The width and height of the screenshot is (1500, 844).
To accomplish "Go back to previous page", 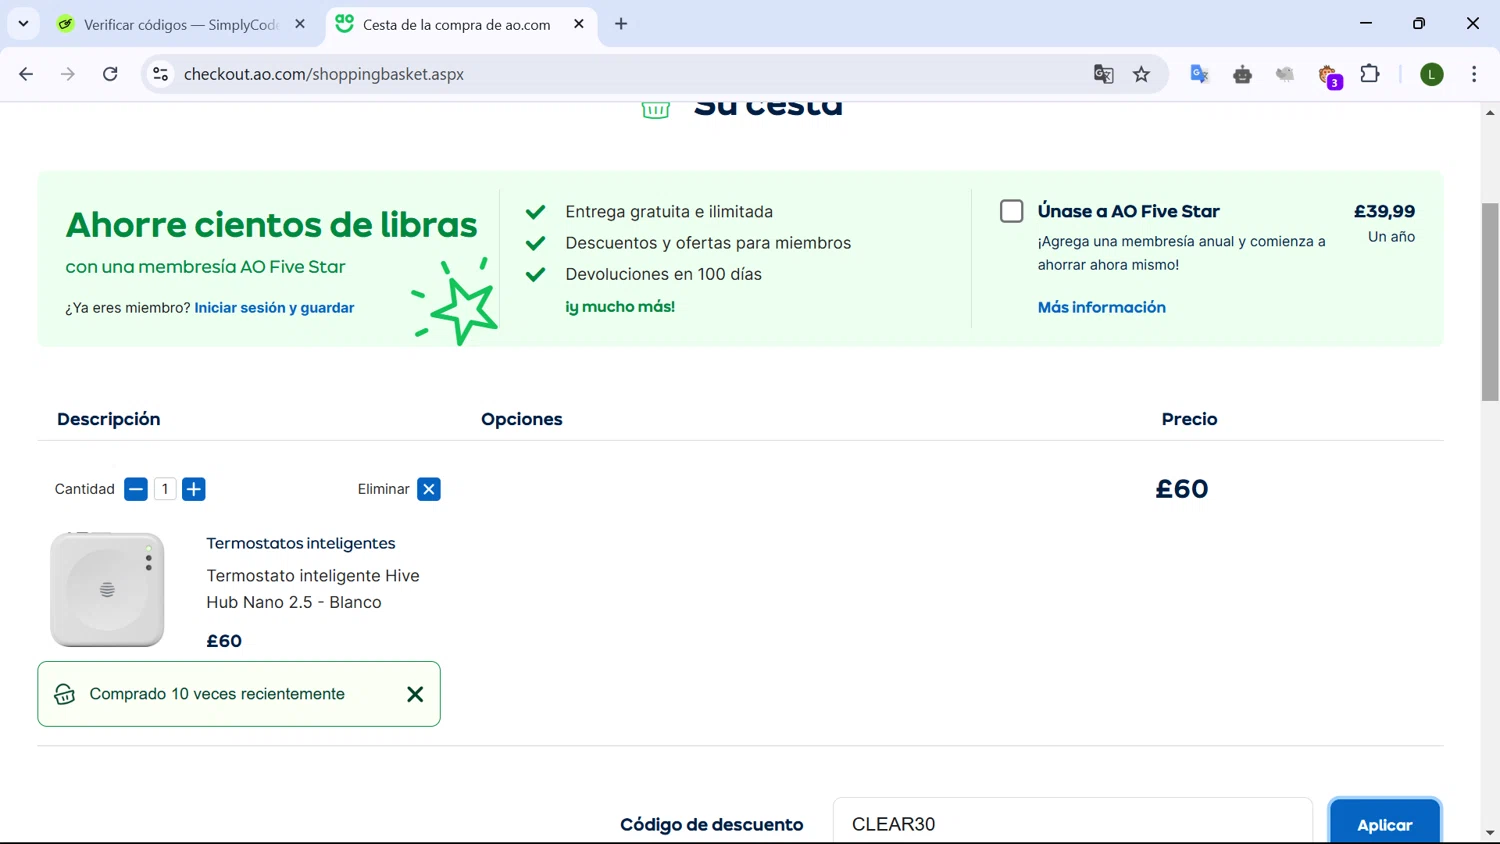I will 27,74.
